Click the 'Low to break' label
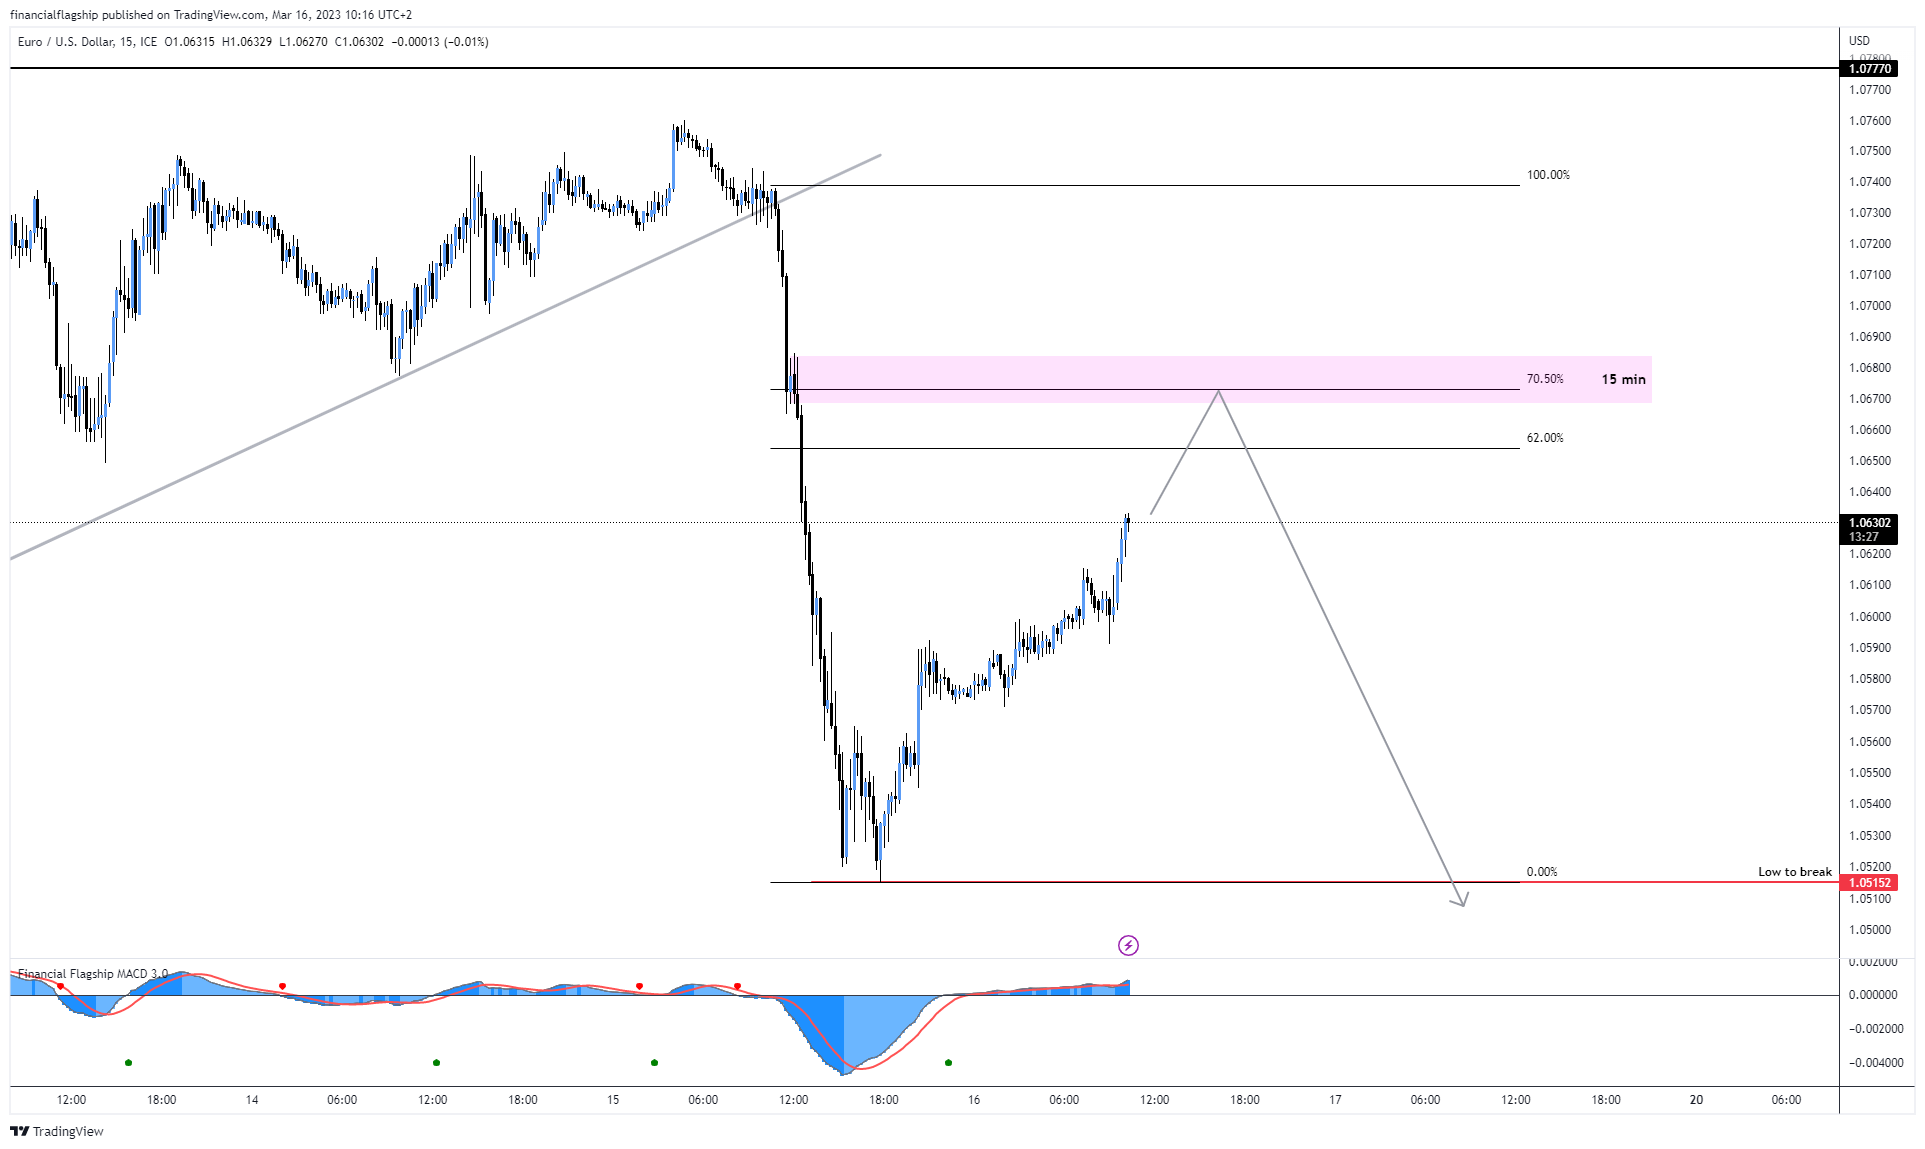 [1795, 872]
